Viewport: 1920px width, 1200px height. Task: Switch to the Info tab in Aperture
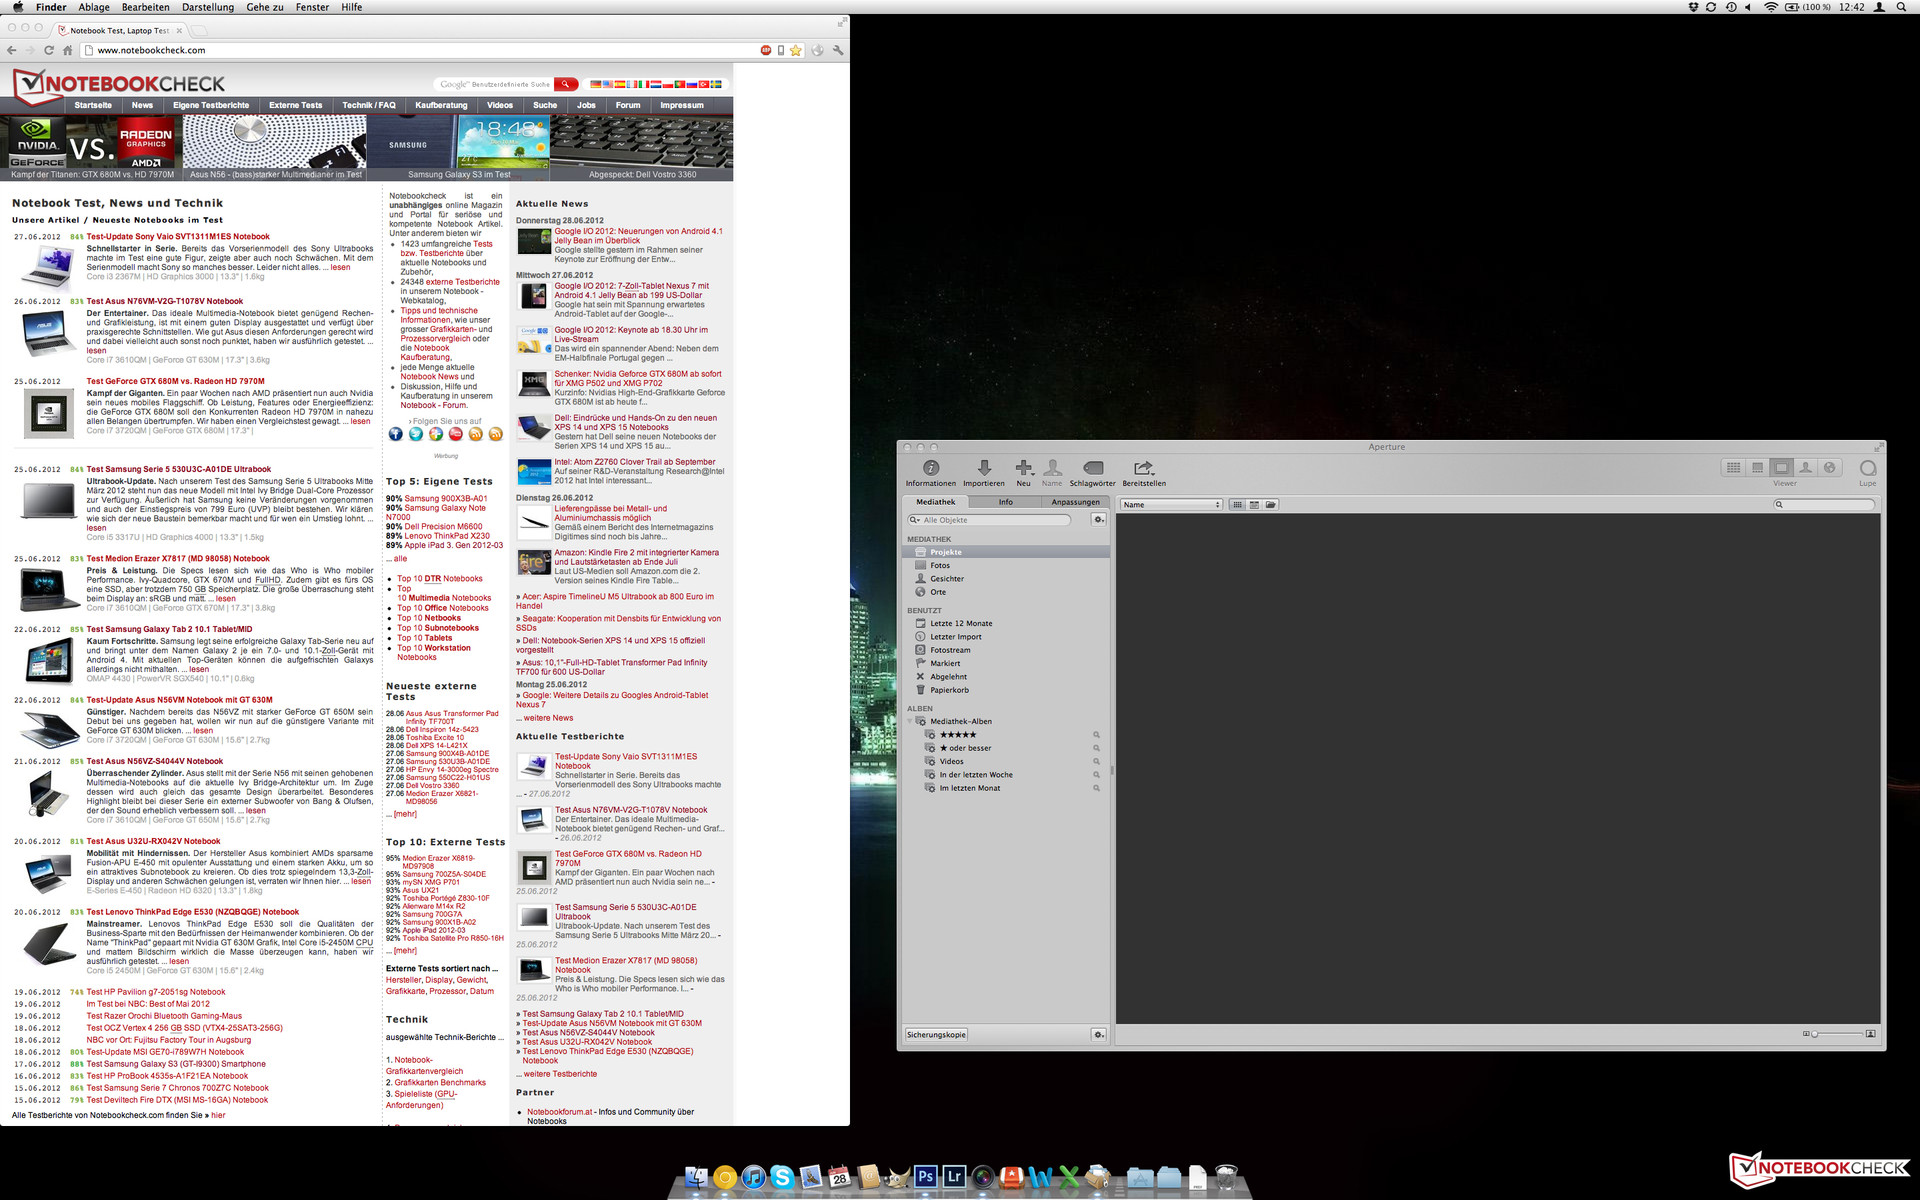tap(1005, 502)
